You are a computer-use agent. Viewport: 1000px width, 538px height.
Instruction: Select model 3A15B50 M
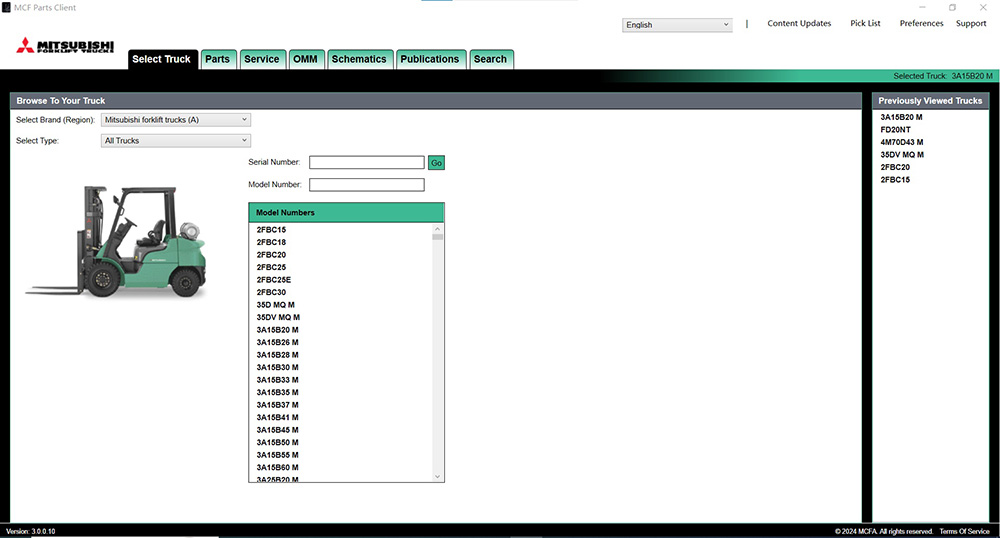coord(277,442)
